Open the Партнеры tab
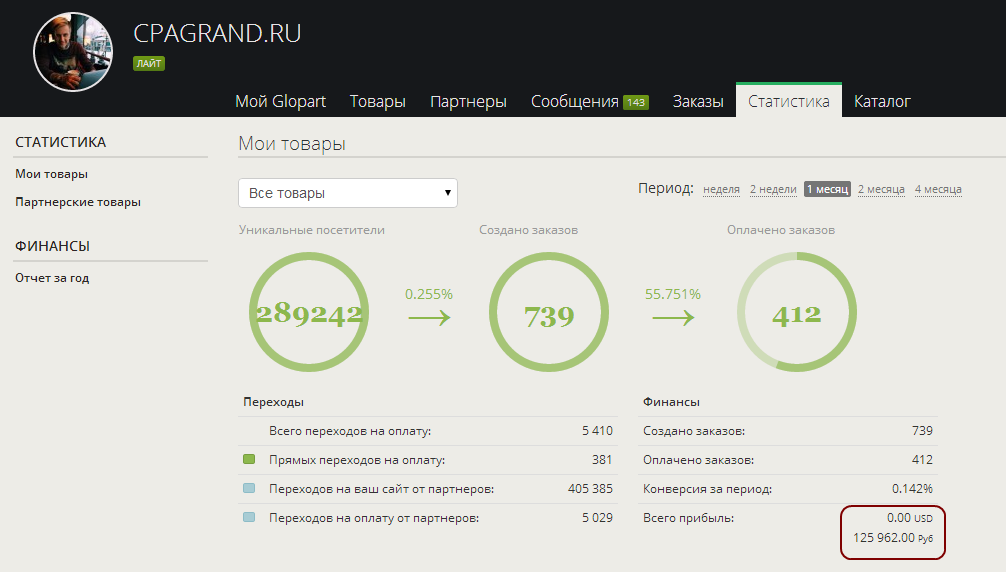 coord(468,101)
